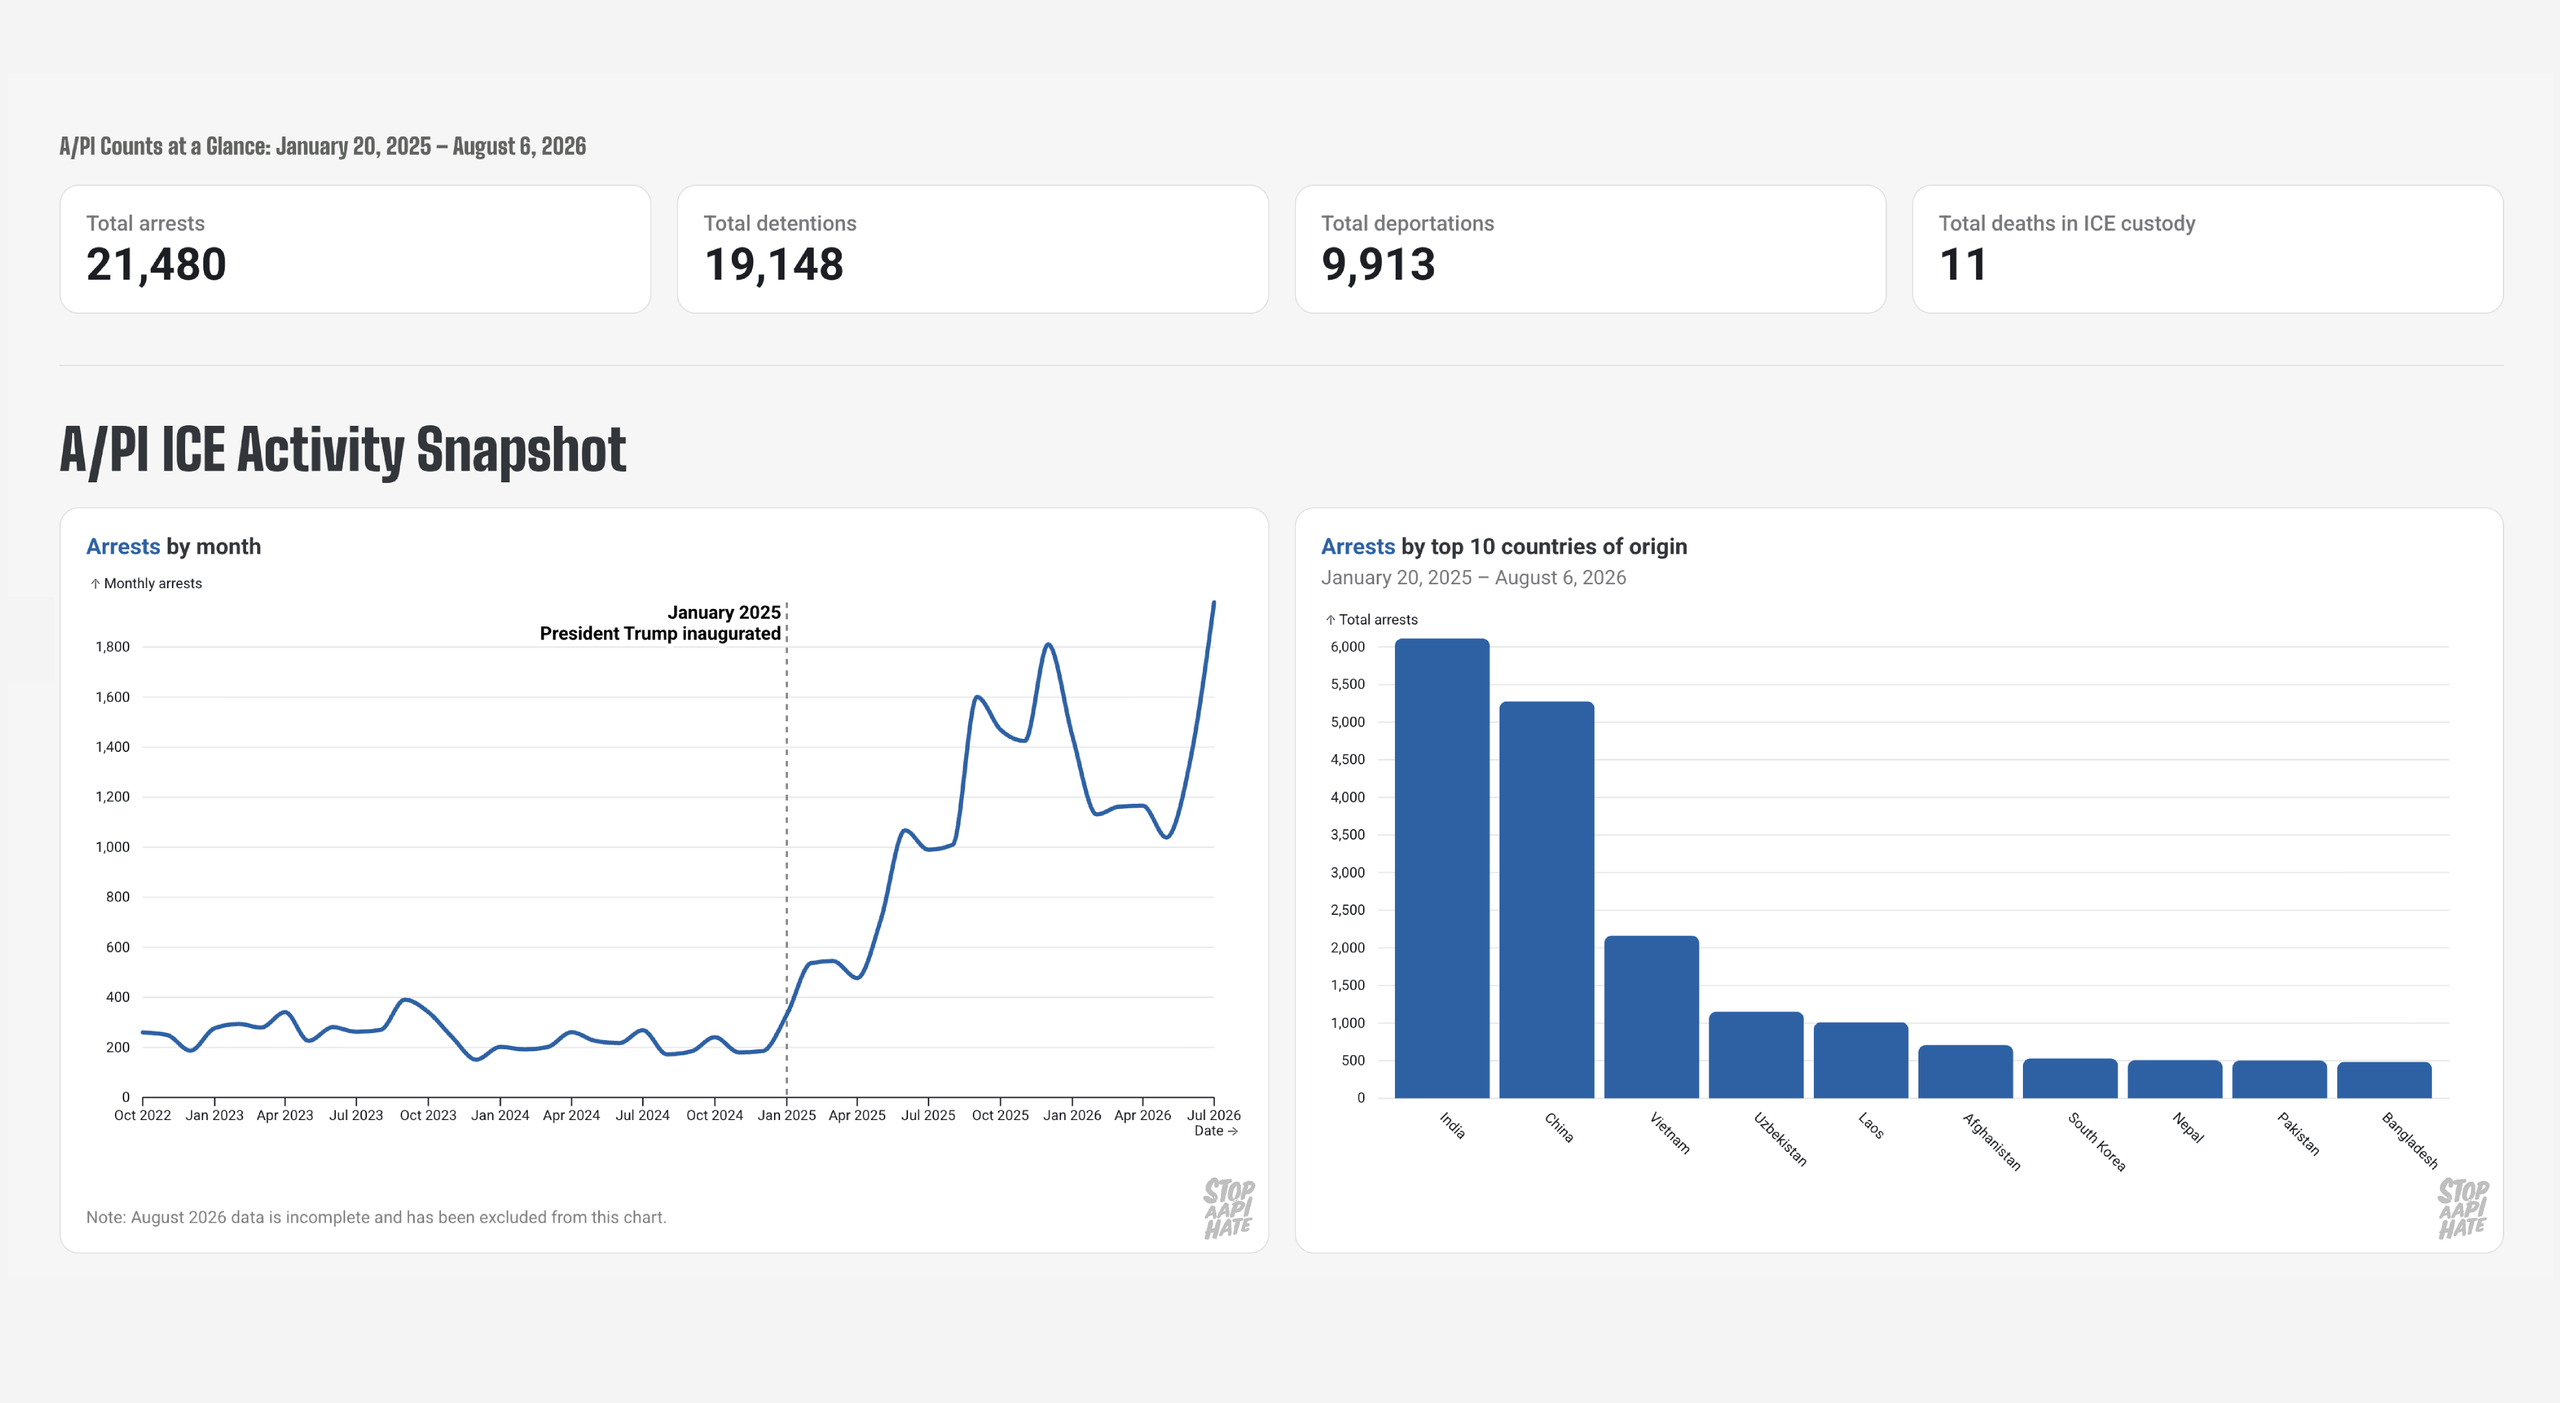Open the Total detentions card

pos(973,249)
